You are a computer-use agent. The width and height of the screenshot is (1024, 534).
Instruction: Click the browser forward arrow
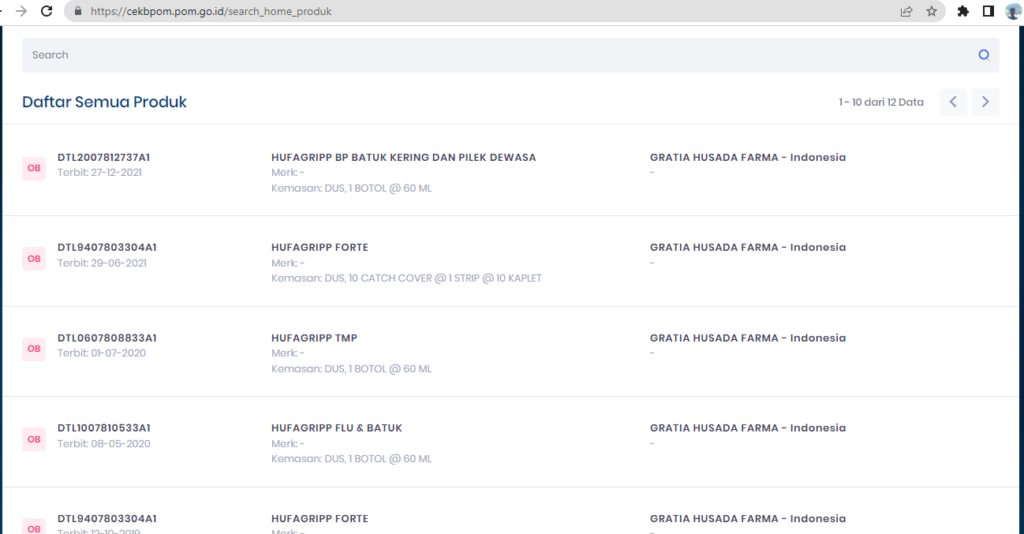pos(22,11)
